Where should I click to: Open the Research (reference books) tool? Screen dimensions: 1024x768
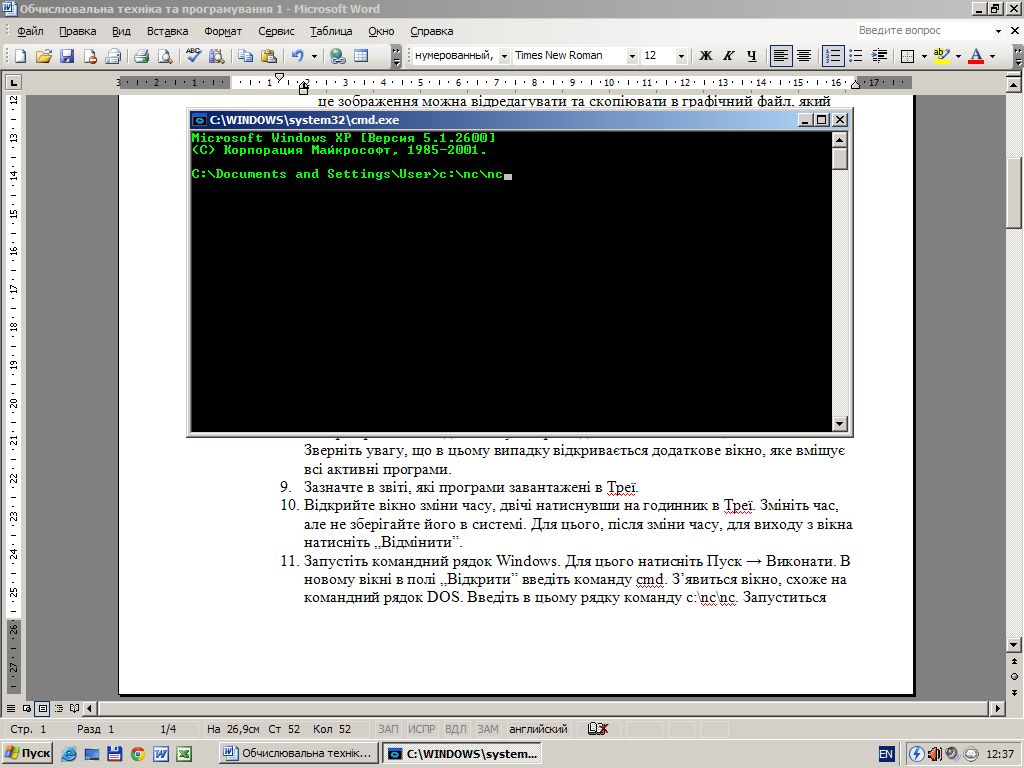click(216, 56)
